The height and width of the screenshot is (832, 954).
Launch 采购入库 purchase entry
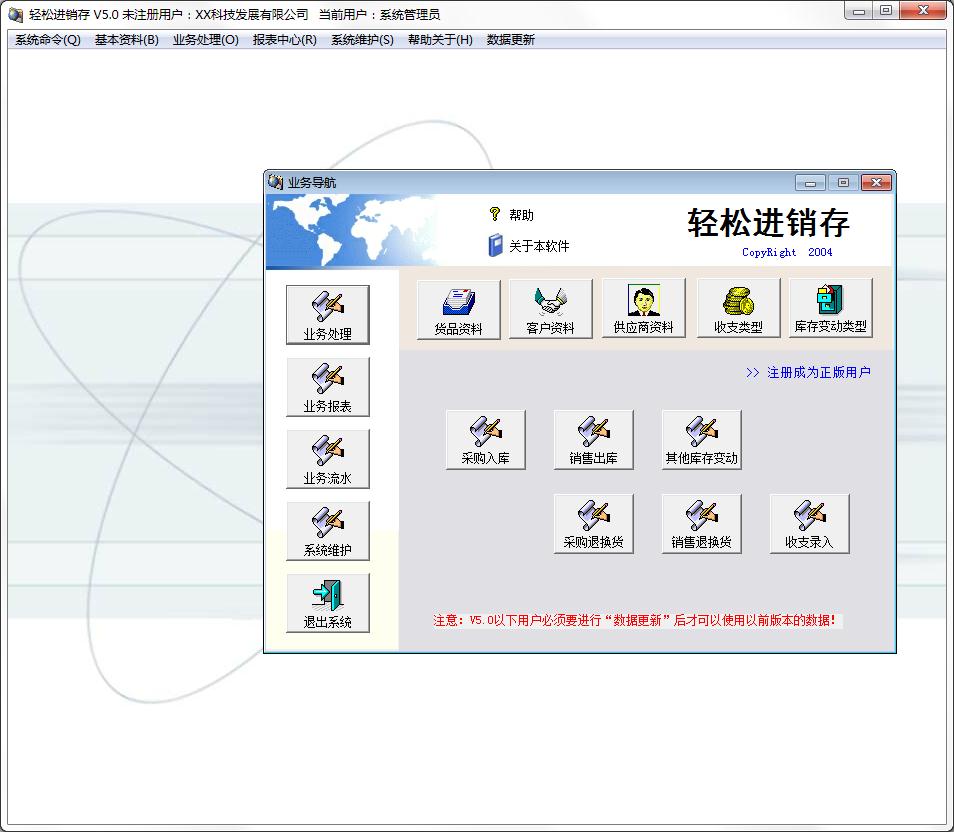[x=486, y=439]
